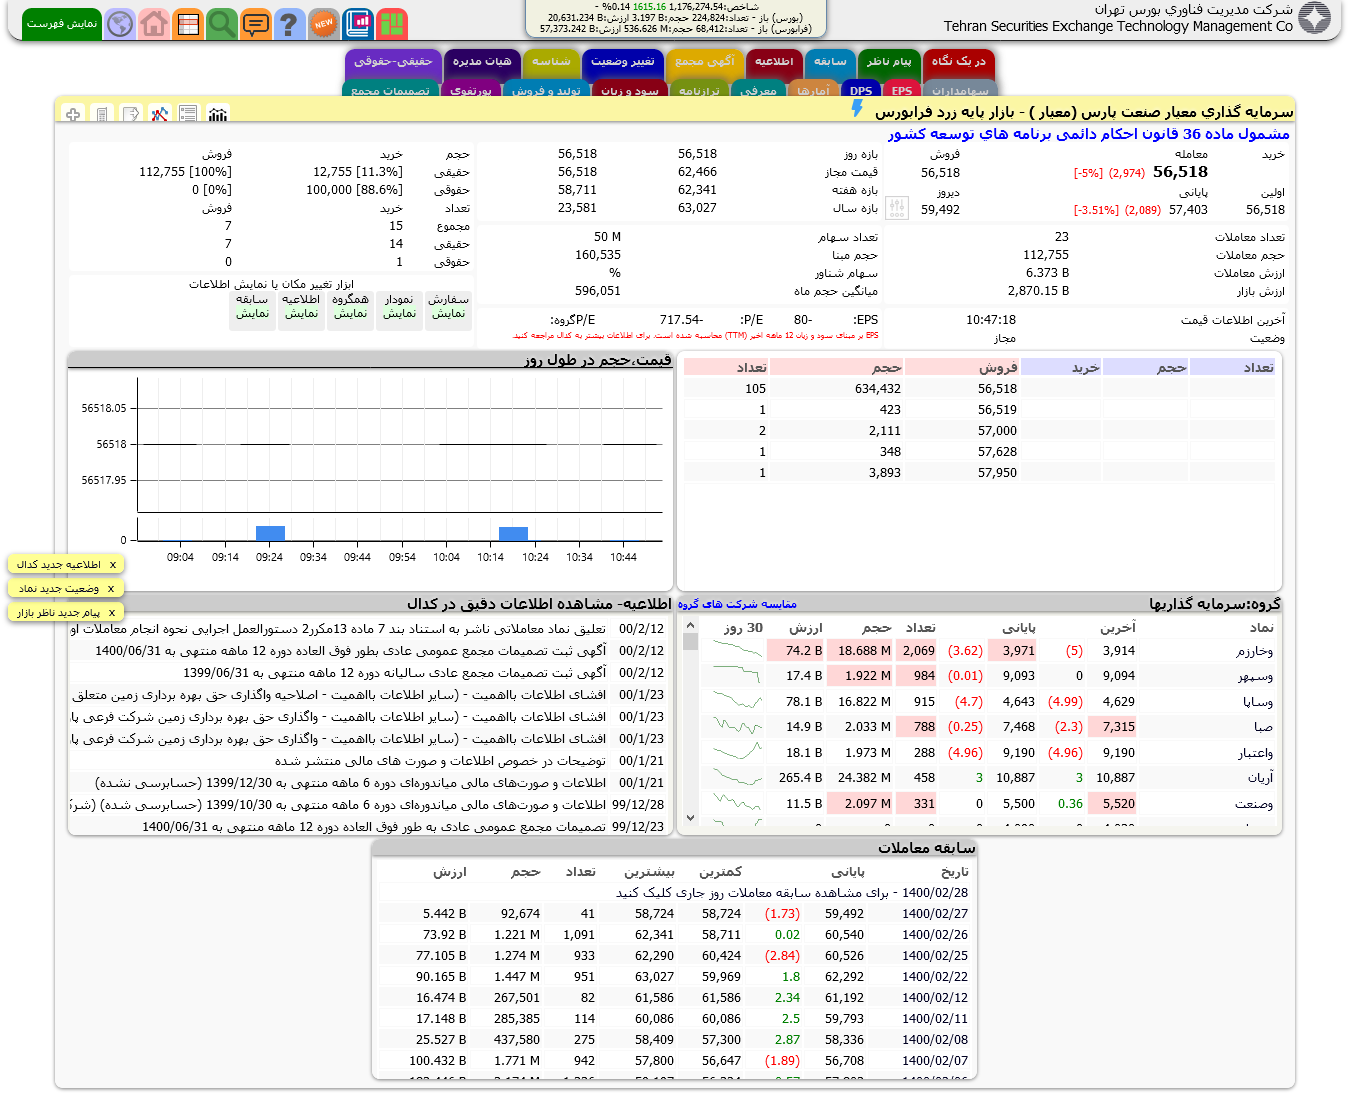Open the red-green tiles layout icon
The width and height of the screenshot is (1349, 1096).
tap(392, 23)
